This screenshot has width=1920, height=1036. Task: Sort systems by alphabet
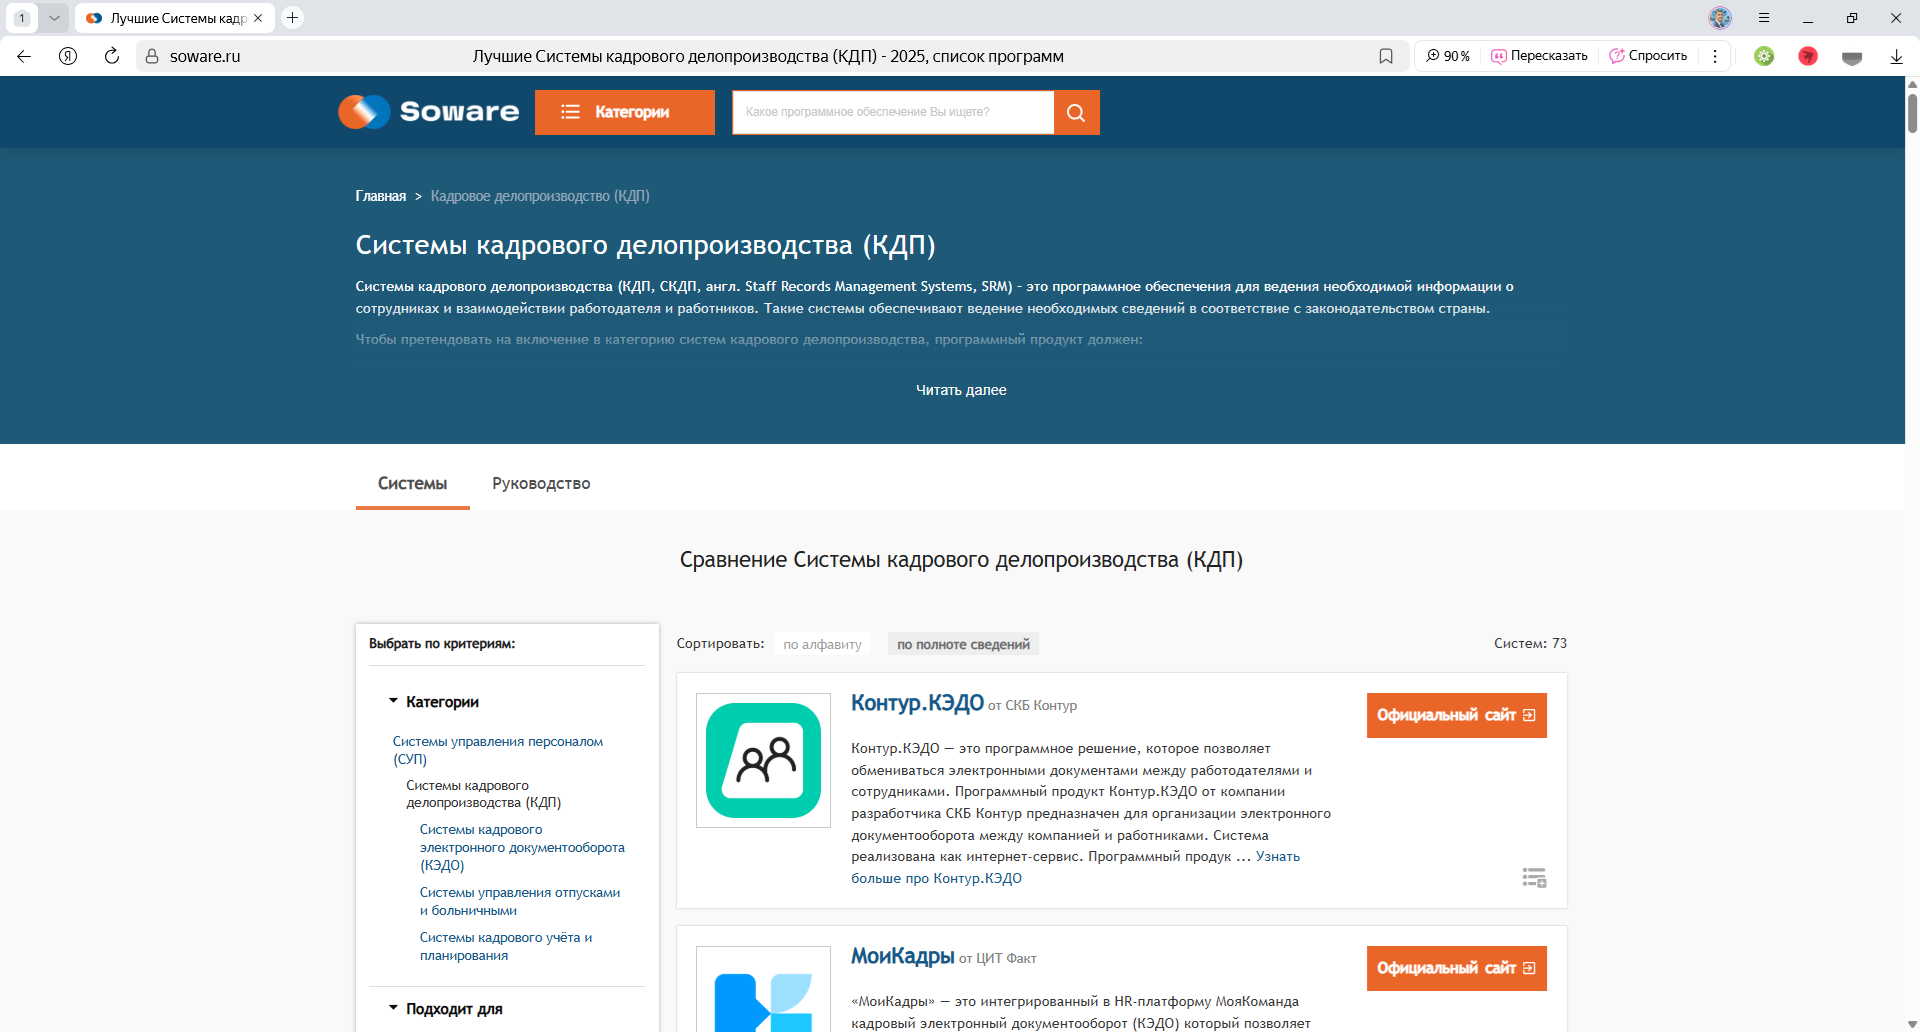(822, 644)
